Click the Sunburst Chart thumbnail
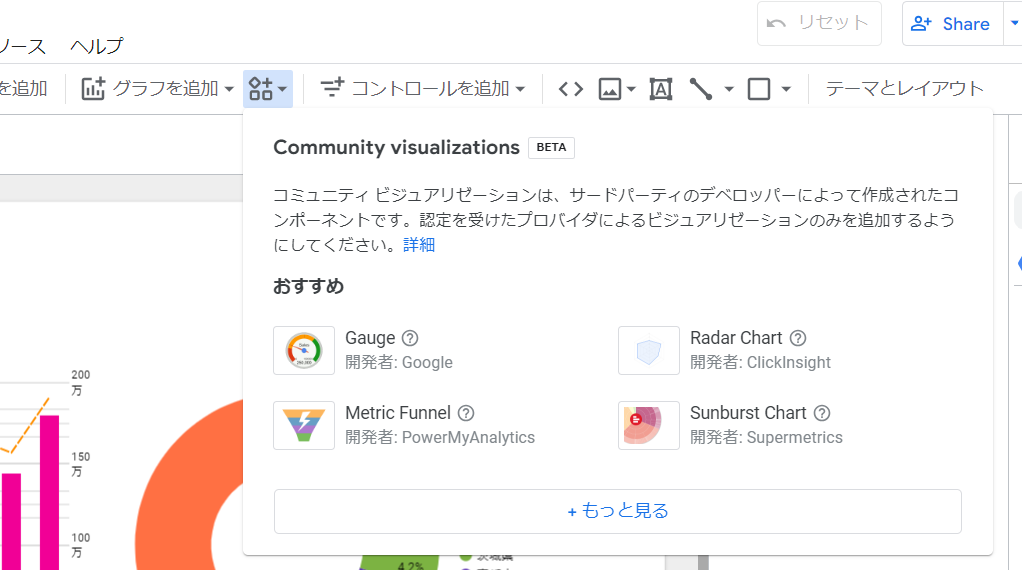Image resolution: width=1022 pixels, height=570 pixels. pyautogui.click(x=649, y=425)
